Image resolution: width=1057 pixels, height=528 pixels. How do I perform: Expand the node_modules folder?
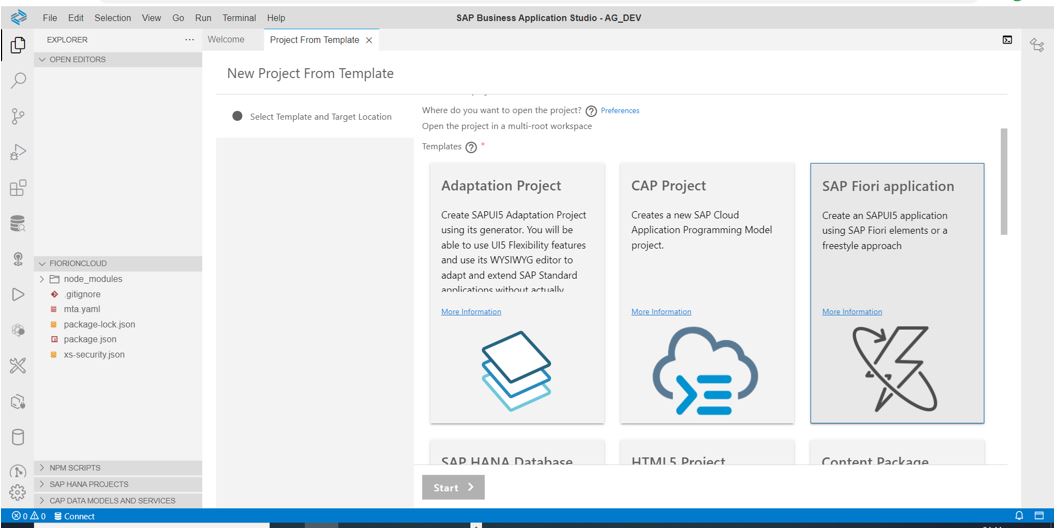(x=42, y=279)
